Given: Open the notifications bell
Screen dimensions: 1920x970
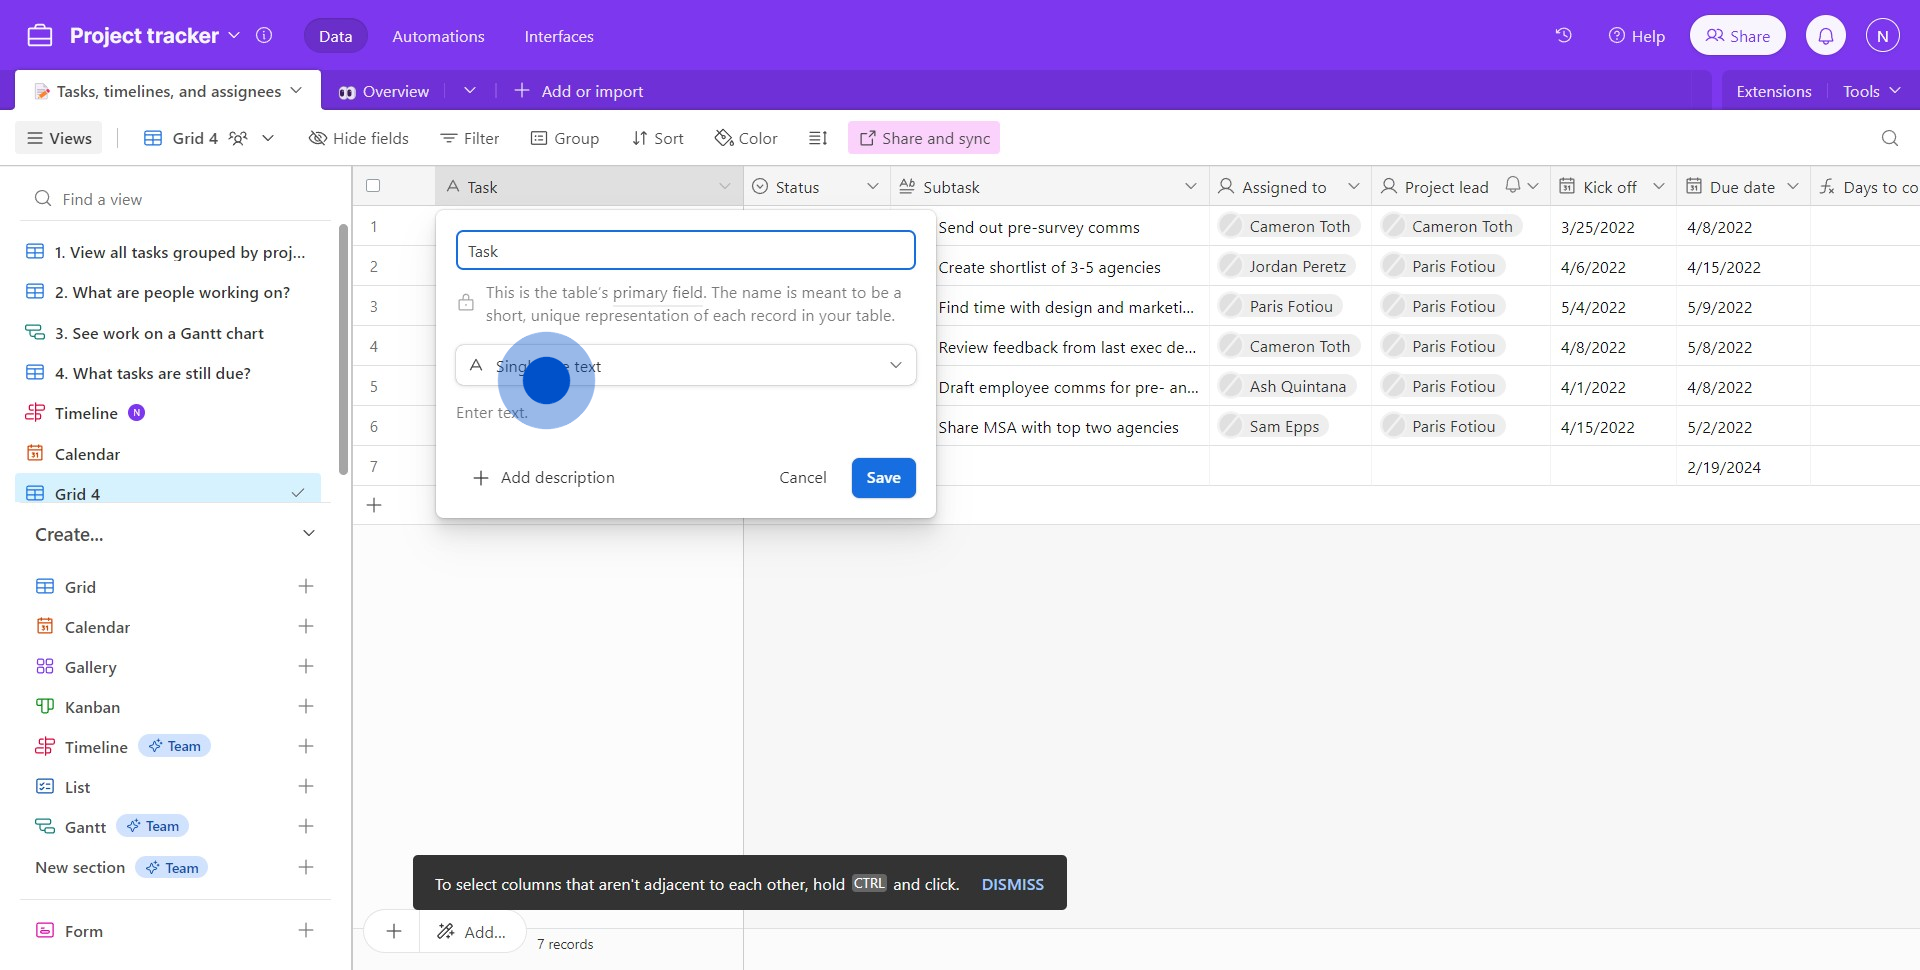Looking at the screenshot, I should click(x=1825, y=36).
